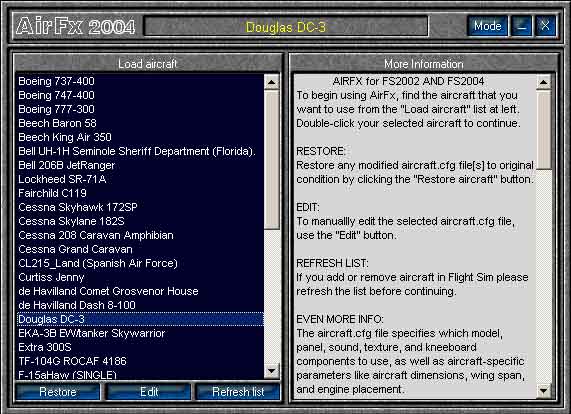Click the EDIT: heading in info text
The width and height of the screenshot is (571, 414).
307,207
